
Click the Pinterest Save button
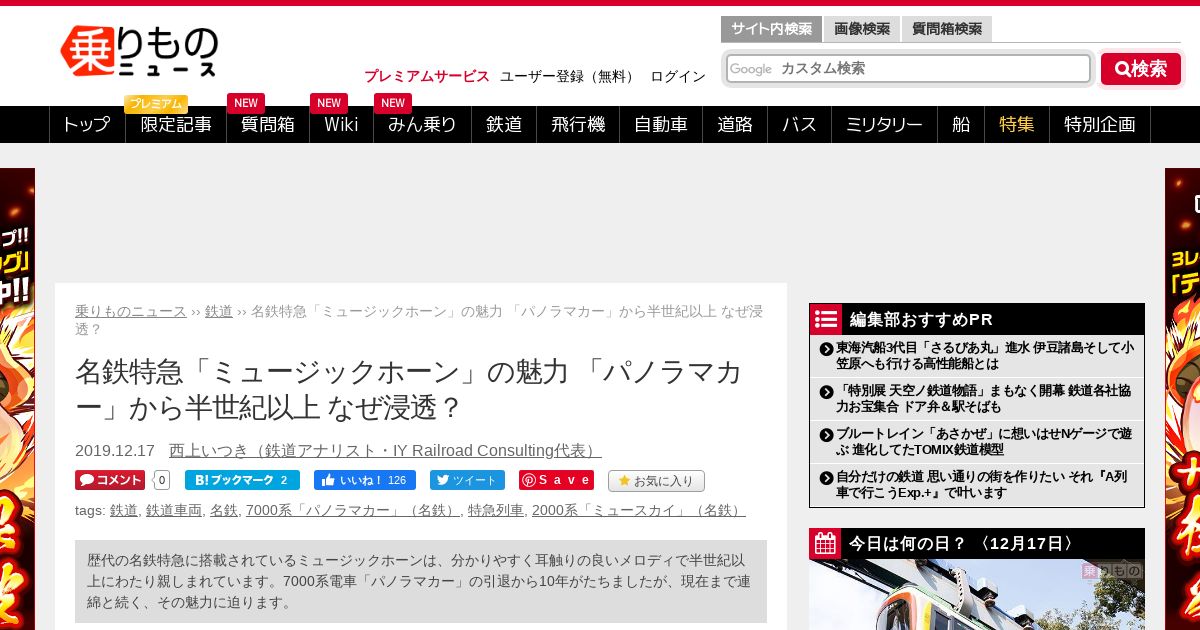pyautogui.click(x=556, y=480)
